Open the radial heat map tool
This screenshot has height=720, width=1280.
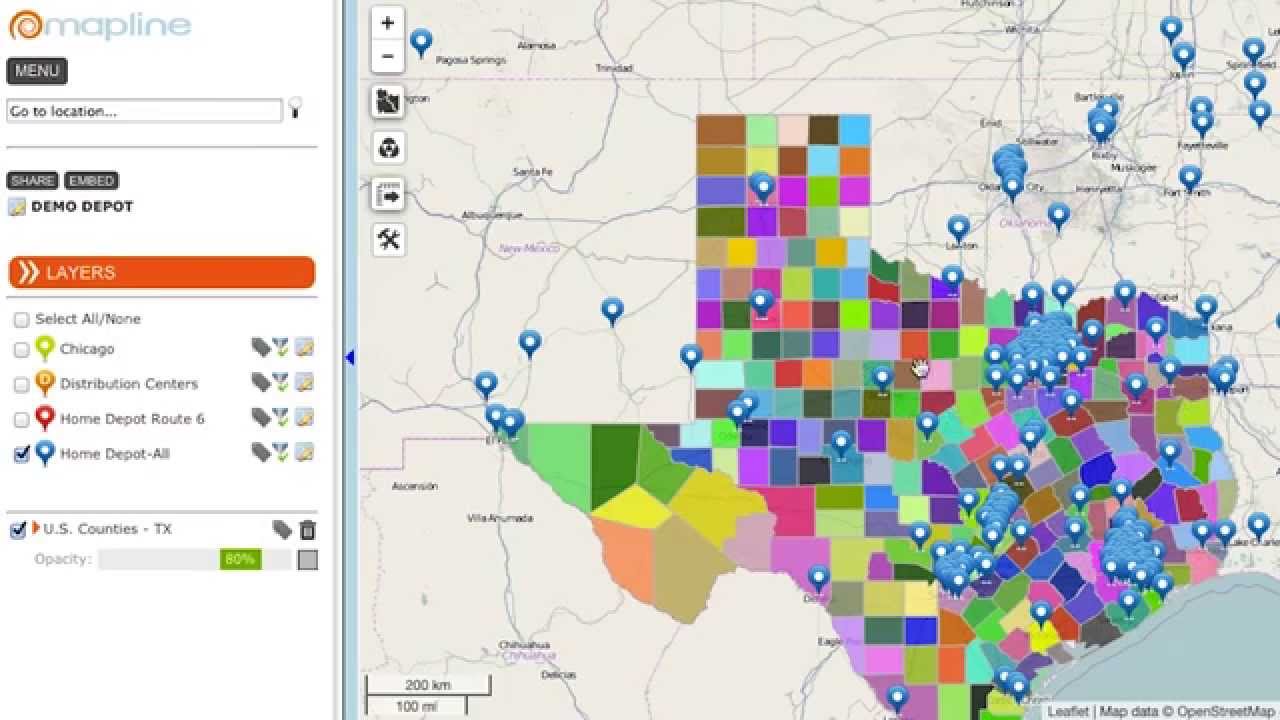click(x=388, y=148)
